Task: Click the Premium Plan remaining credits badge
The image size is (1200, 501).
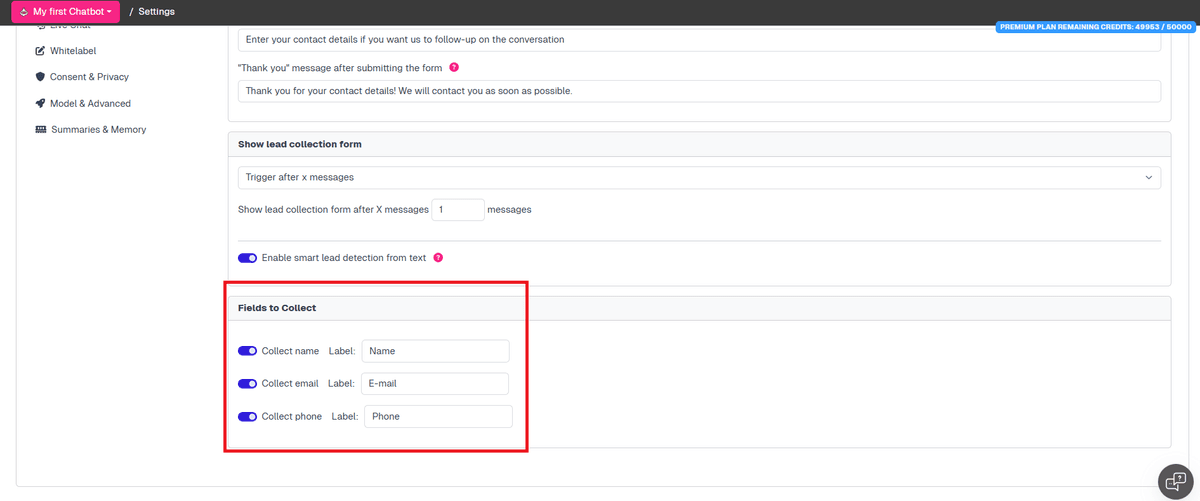Action: pyautogui.click(x=1094, y=27)
